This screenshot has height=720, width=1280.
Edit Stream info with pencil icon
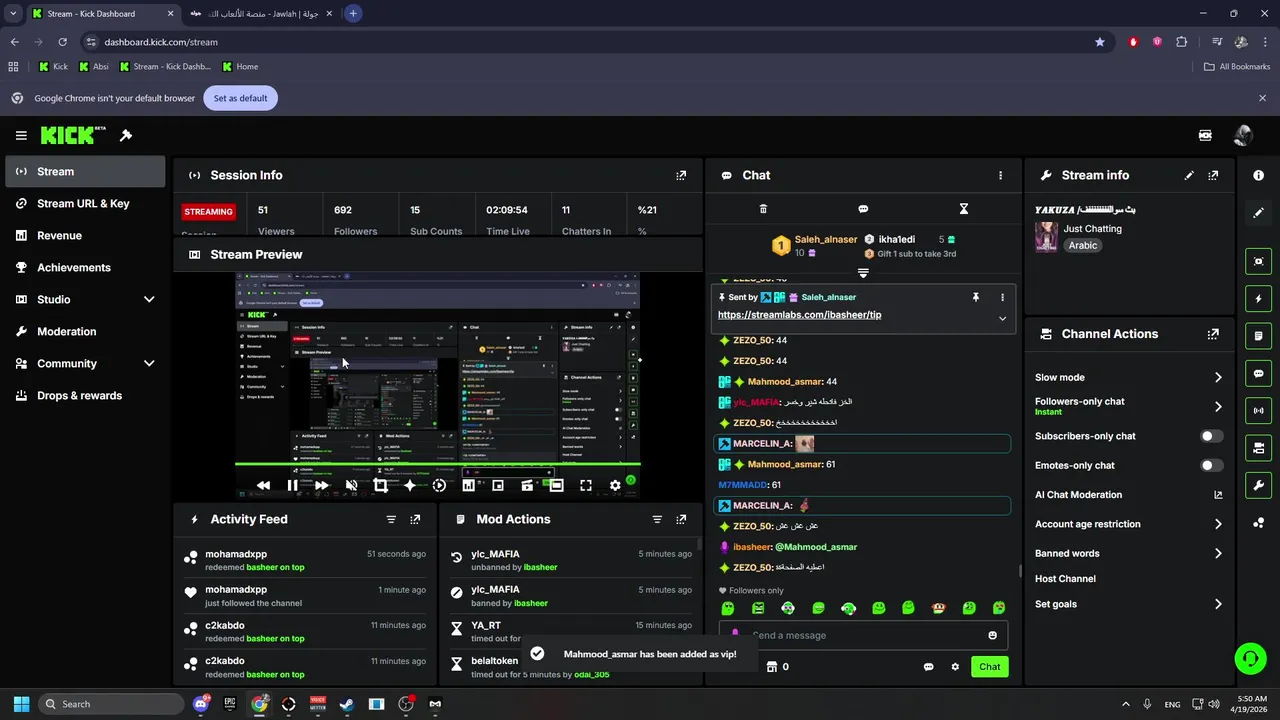[1189, 175]
